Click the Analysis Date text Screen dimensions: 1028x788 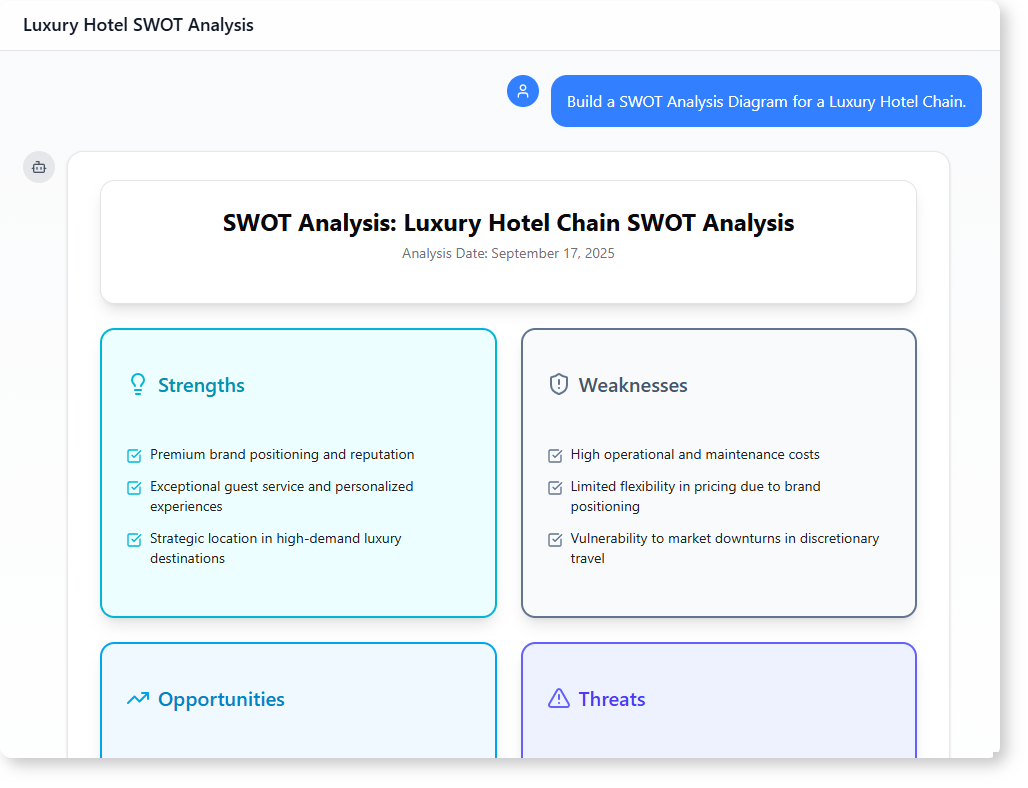508,254
